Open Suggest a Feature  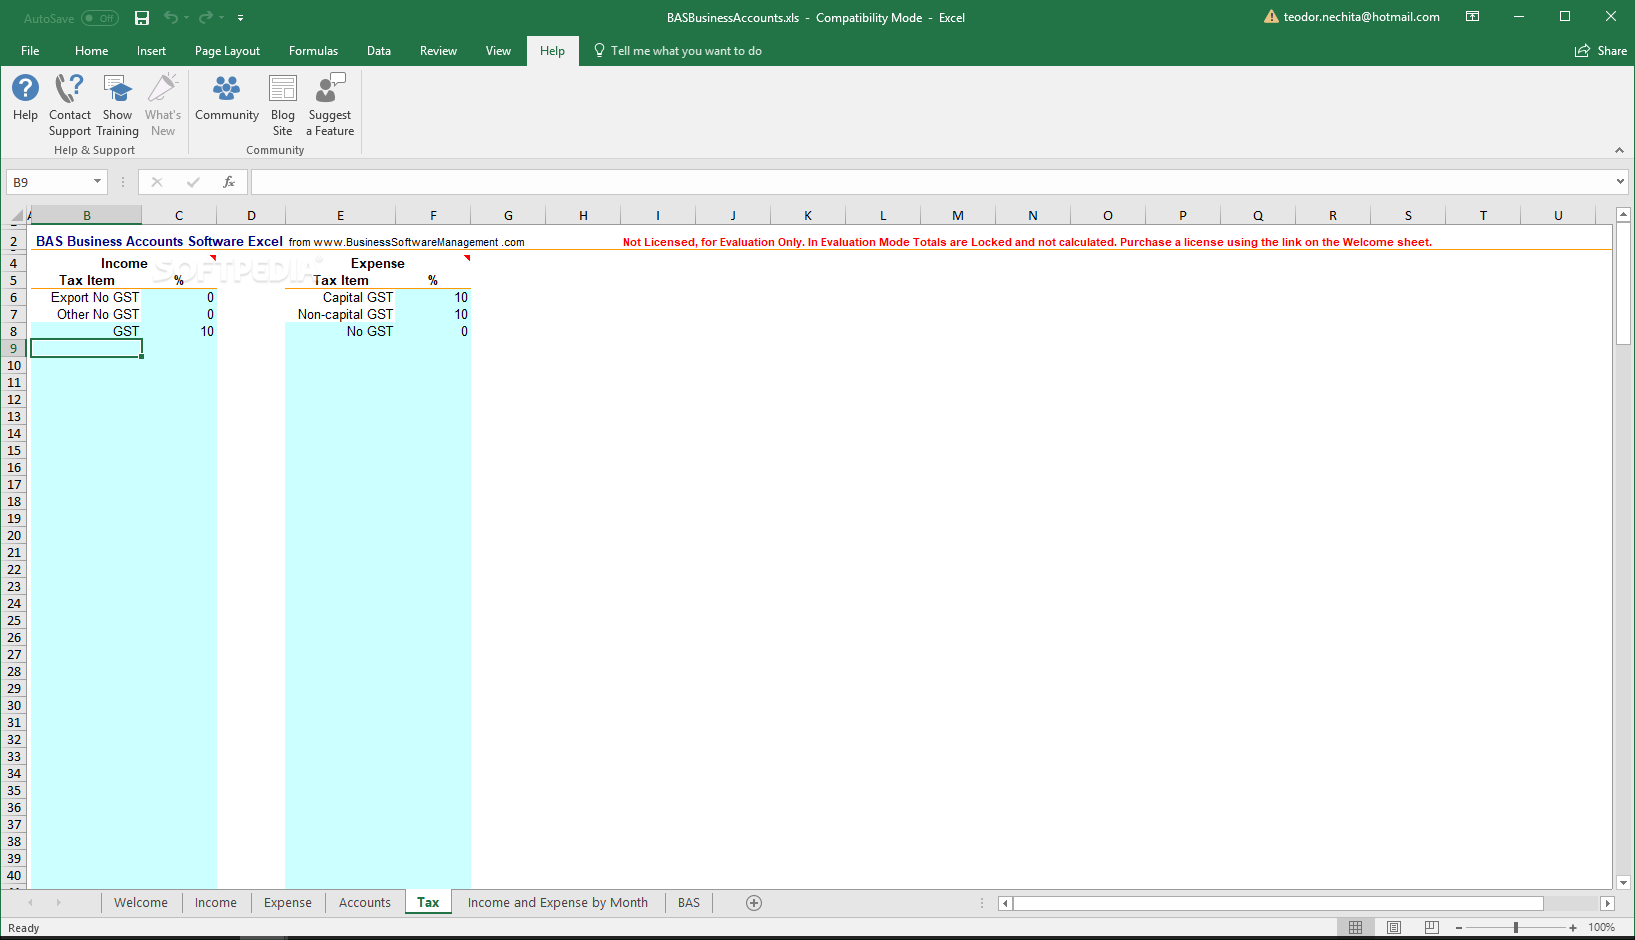[330, 105]
